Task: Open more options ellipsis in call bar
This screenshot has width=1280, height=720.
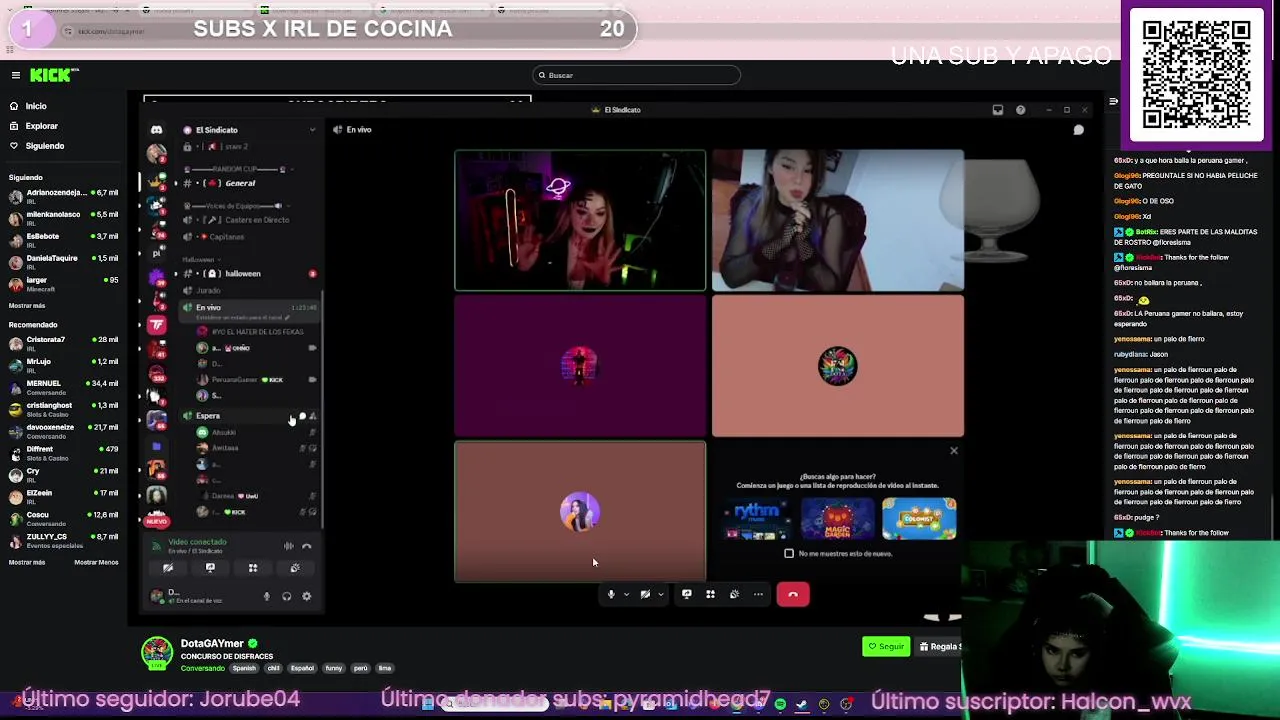Action: (758, 594)
